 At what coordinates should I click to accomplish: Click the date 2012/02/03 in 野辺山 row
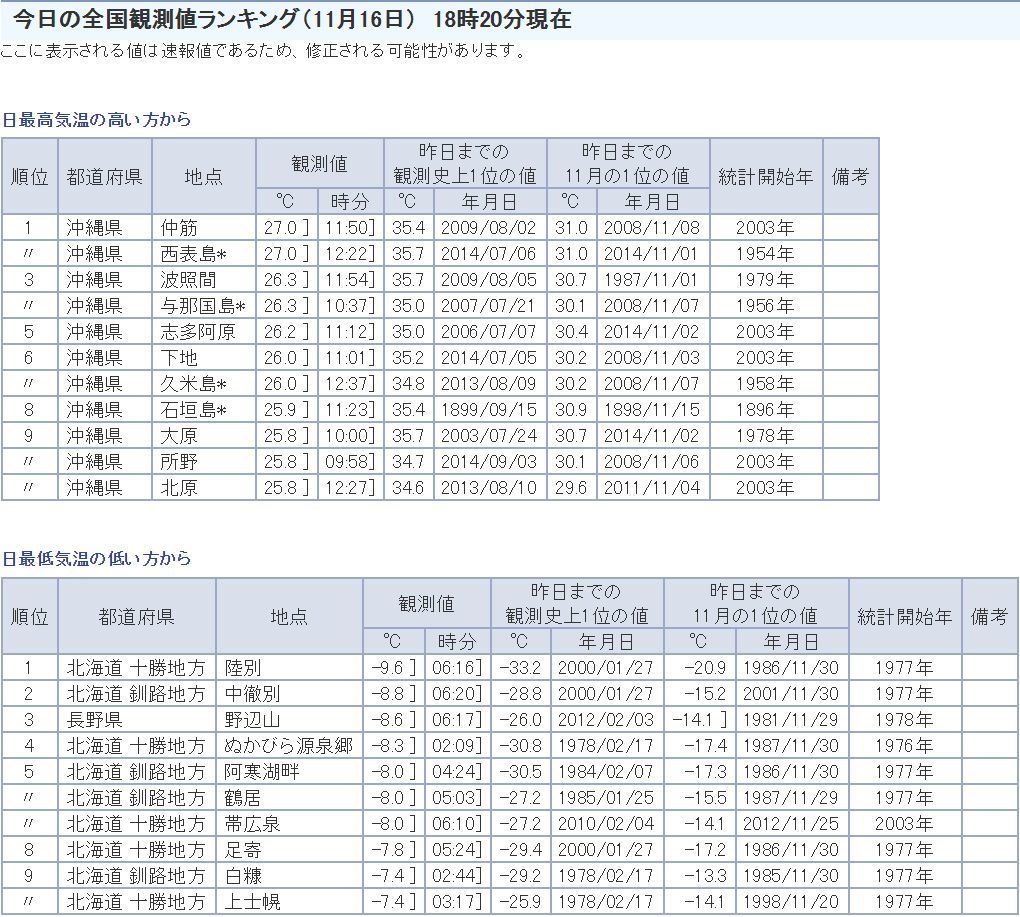coord(606,720)
